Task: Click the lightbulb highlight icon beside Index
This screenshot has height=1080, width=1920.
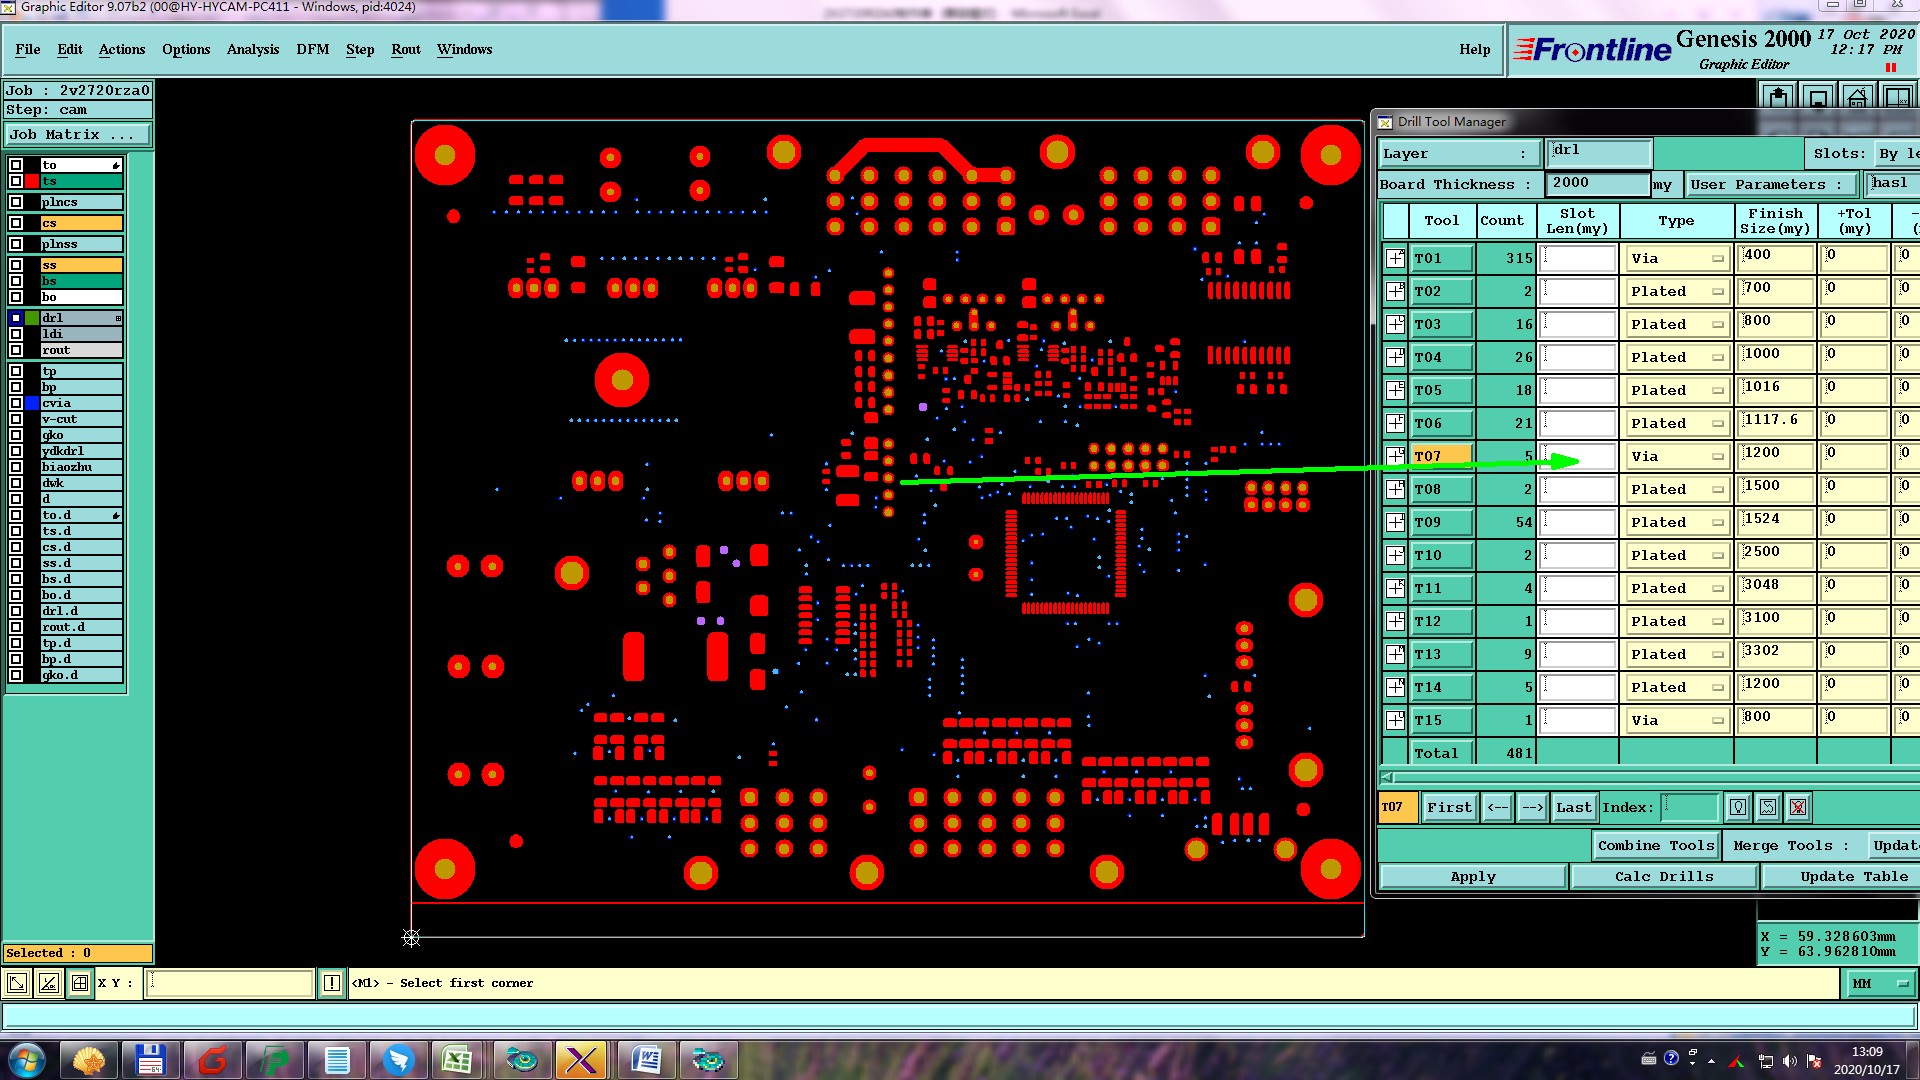Action: (1738, 808)
